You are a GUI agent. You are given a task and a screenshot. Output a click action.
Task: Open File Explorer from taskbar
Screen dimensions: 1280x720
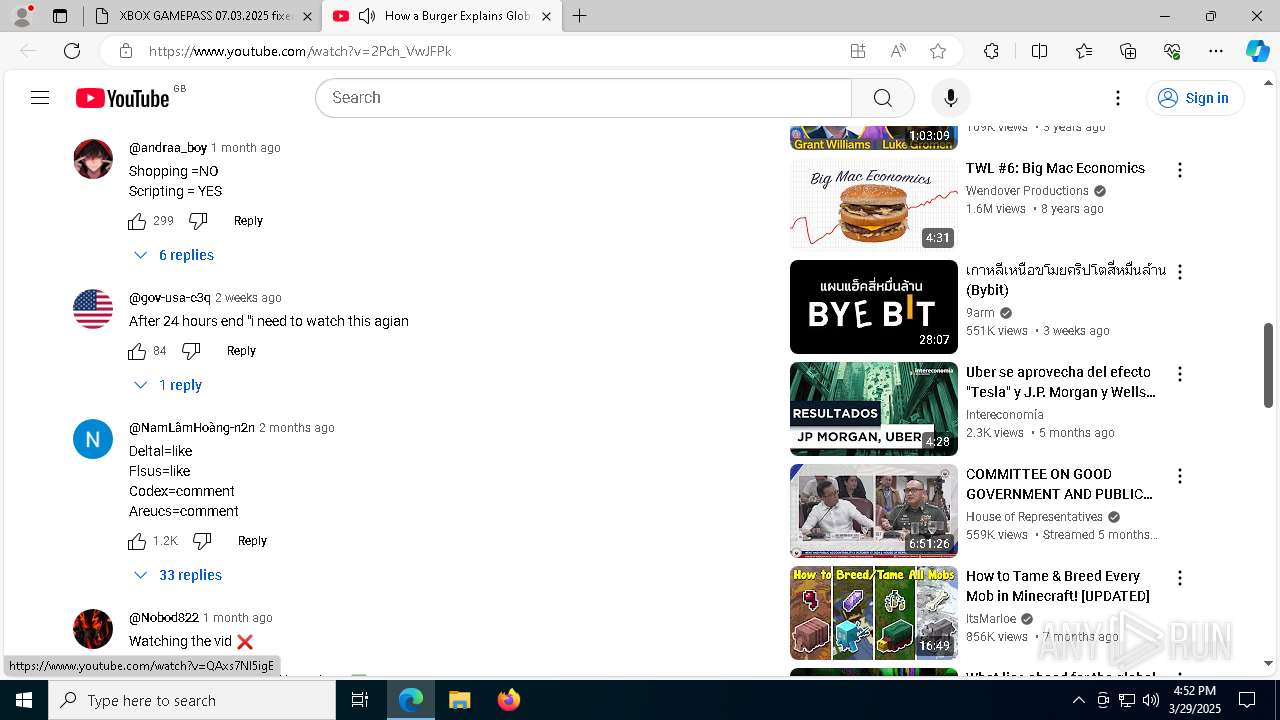coord(459,700)
